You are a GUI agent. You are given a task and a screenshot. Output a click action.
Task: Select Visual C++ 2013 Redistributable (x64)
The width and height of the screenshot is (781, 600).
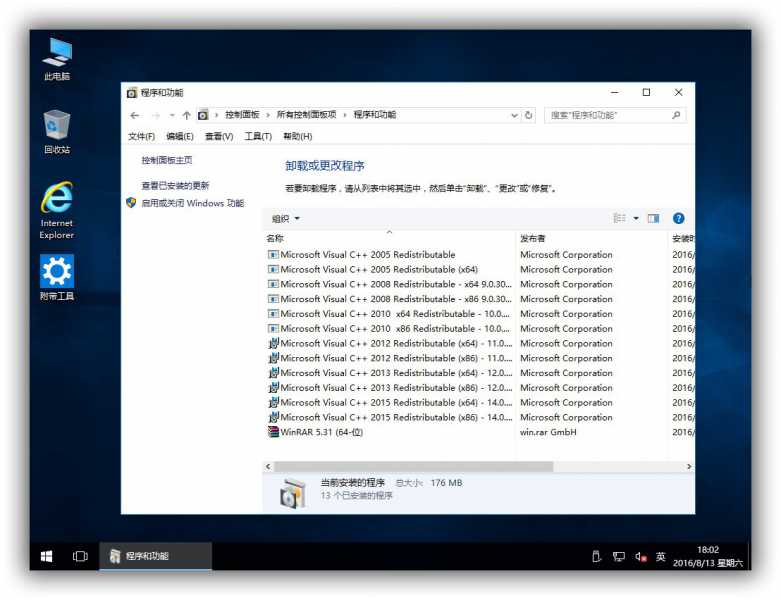coord(389,373)
